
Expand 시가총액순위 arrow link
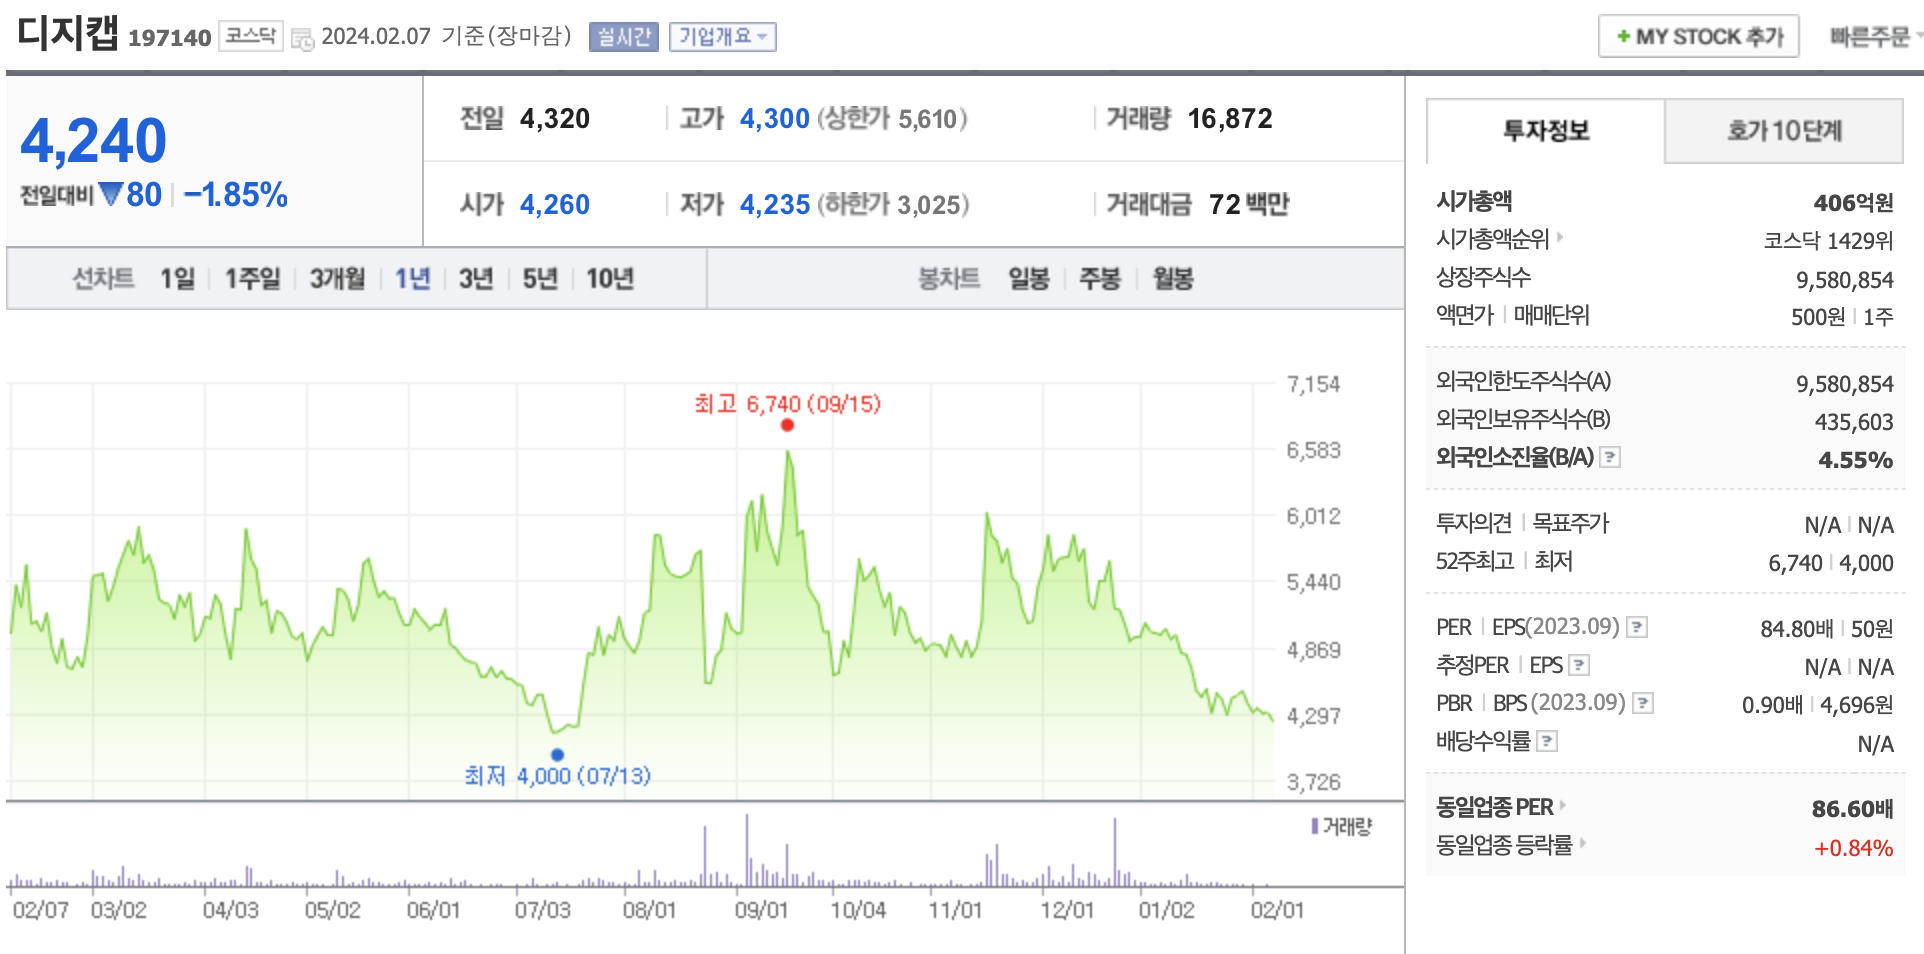tap(1560, 237)
